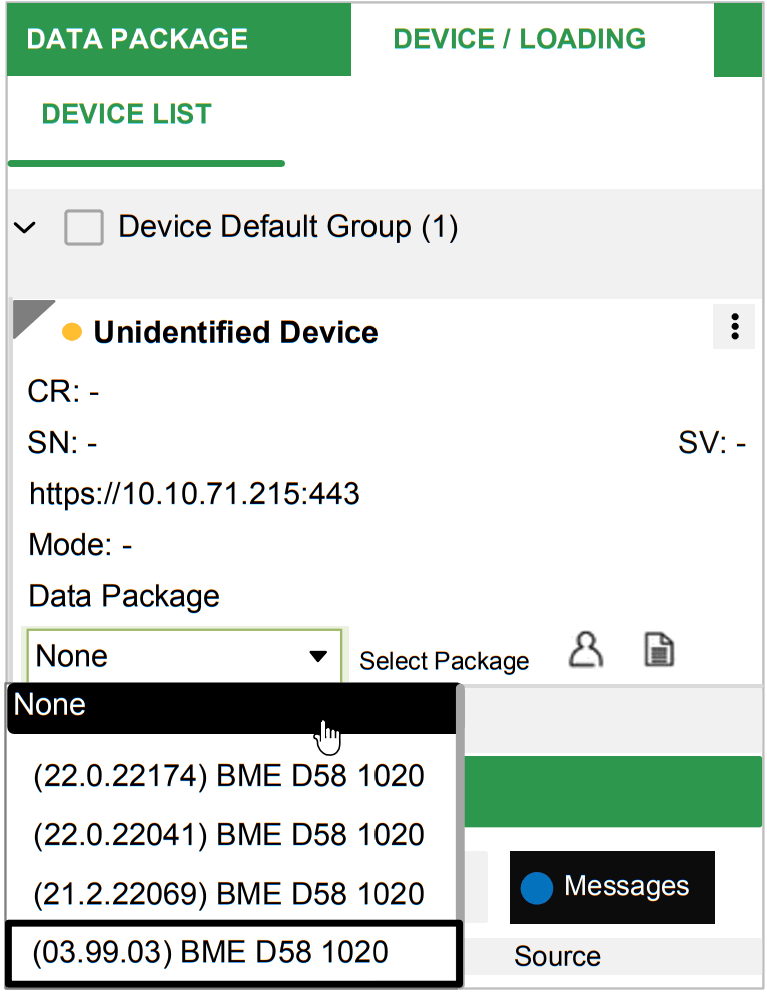Select the Unidentified Device title
This screenshot has height=993, width=767.
point(237,331)
